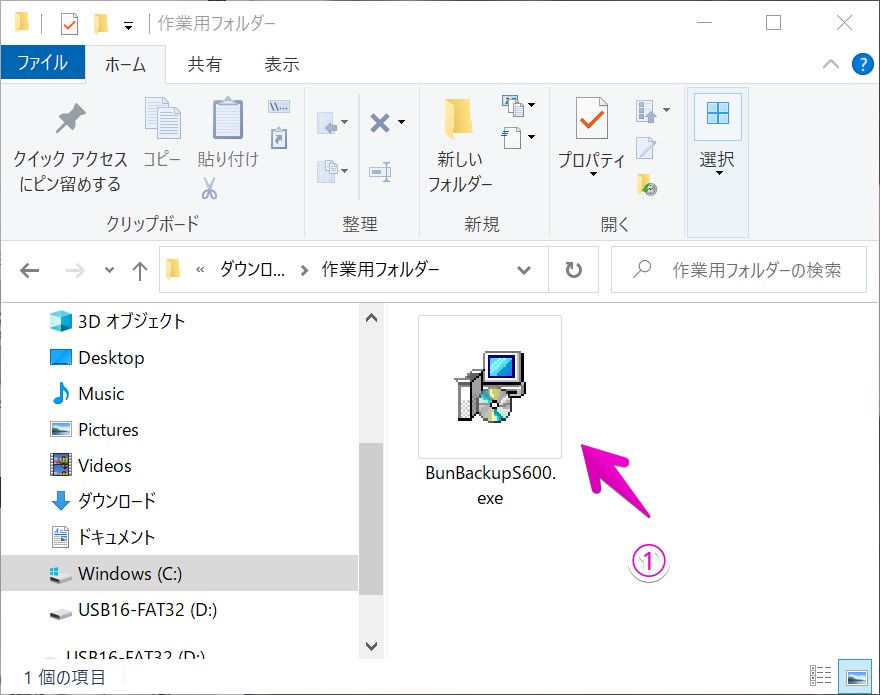
Task: Refresh the current folder view
Action: (573, 270)
